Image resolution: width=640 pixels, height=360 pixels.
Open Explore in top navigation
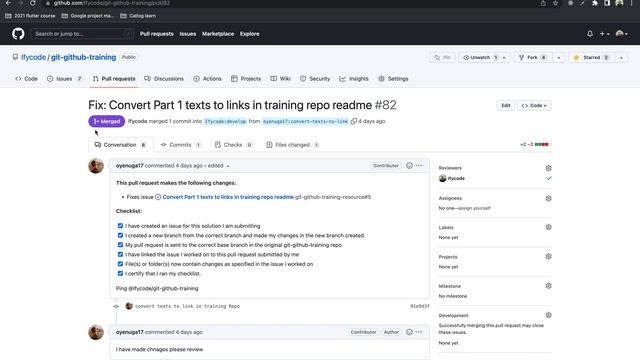point(249,34)
